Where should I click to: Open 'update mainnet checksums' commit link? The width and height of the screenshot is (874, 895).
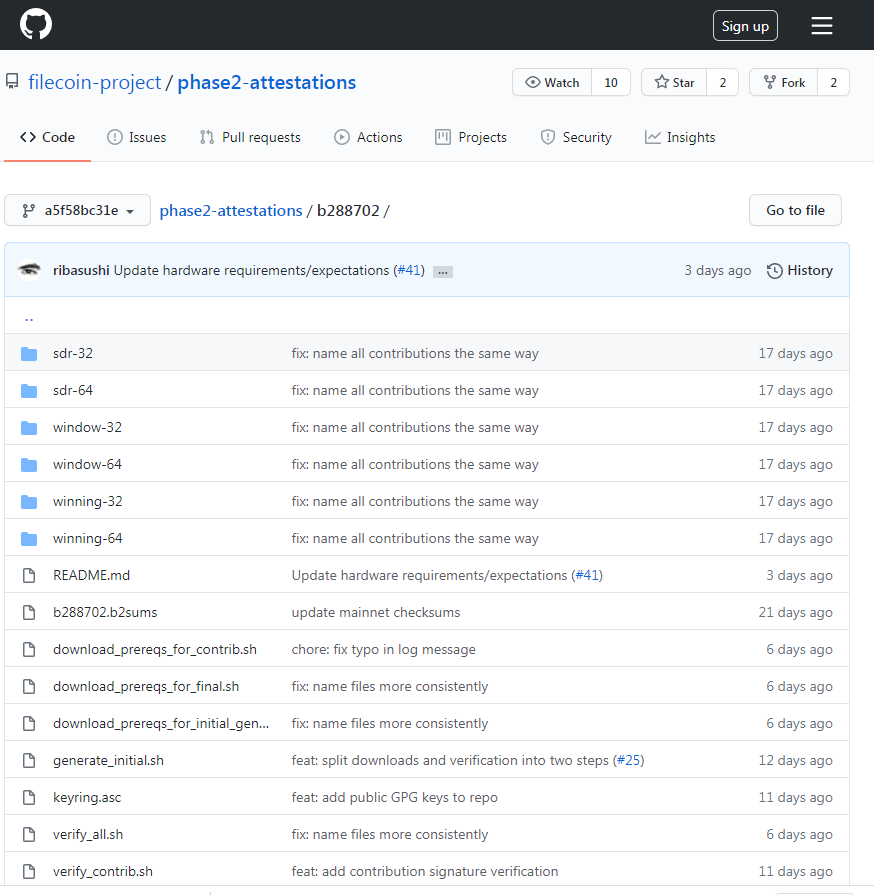tap(376, 612)
